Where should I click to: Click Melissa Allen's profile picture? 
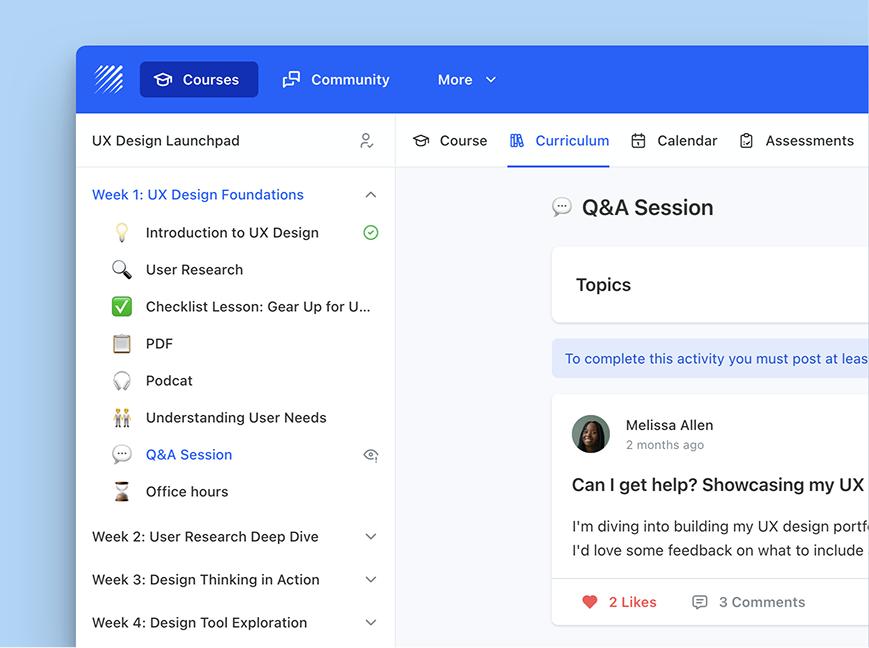pos(590,434)
